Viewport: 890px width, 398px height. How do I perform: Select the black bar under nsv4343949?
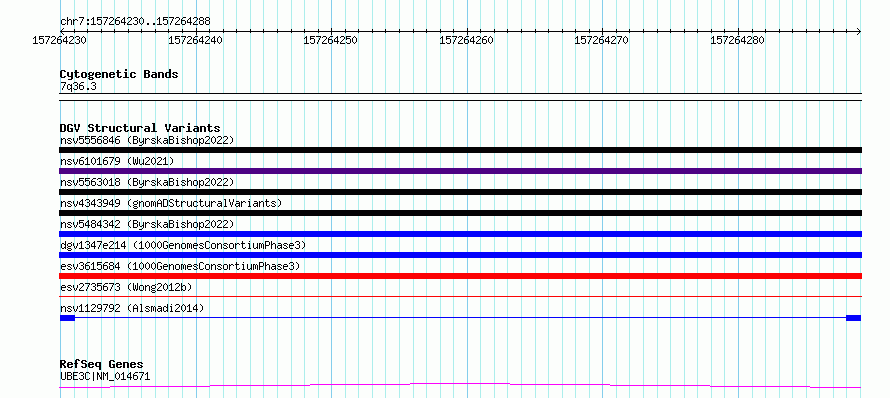pyautogui.click(x=460, y=213)
